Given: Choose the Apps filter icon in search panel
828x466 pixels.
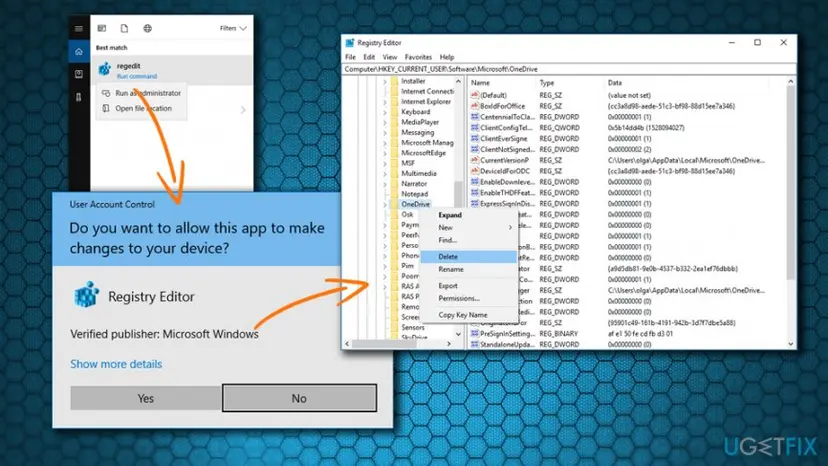Looking at the screenshot, I should click(x=102, y=29).
